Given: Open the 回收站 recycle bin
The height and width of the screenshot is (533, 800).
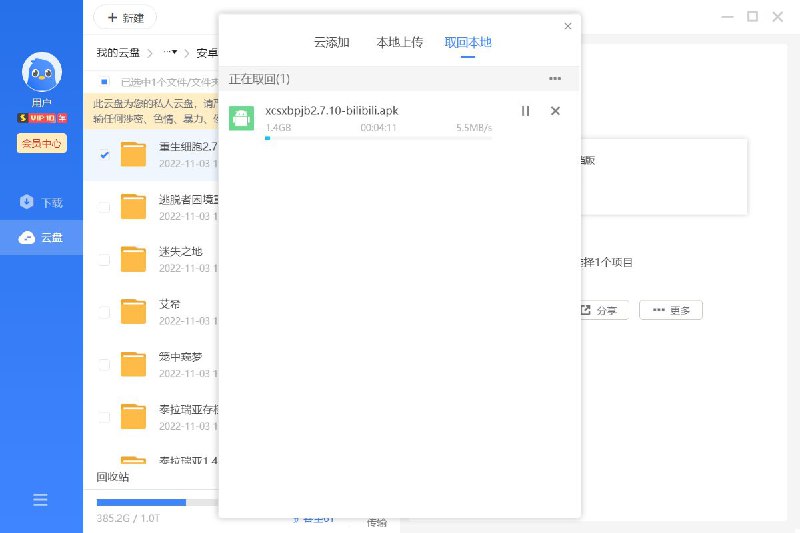Looking at the screenshot, I should tap(113, 477).
